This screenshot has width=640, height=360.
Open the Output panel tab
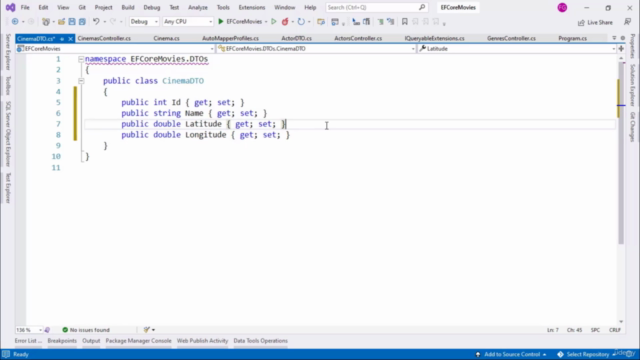91,341
